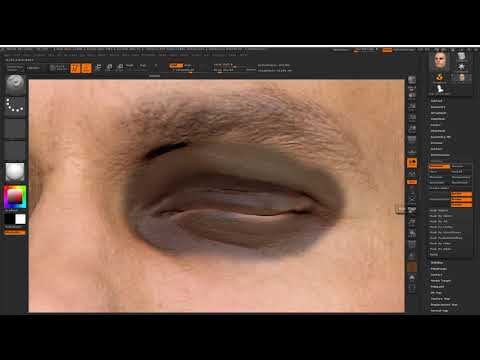
Task: Activate the Scale transform icon
Action: [x=109, y=68]
